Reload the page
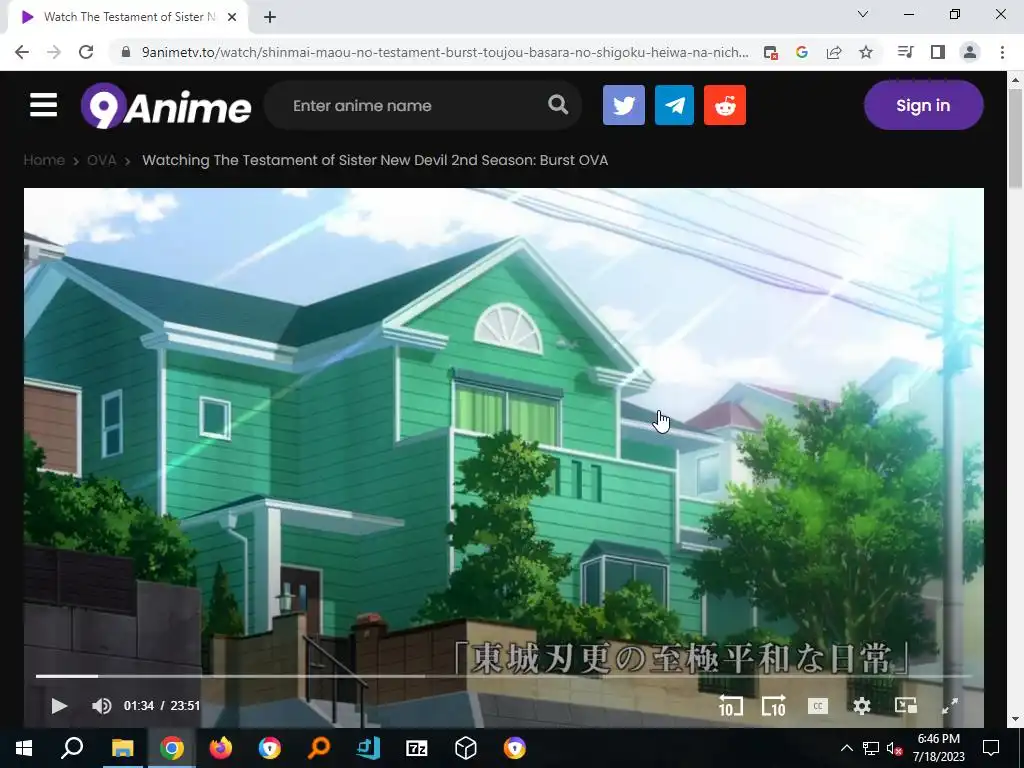The width and height of the screenshot is (1024, 768). pyautogui.click(x=86, y=52)
